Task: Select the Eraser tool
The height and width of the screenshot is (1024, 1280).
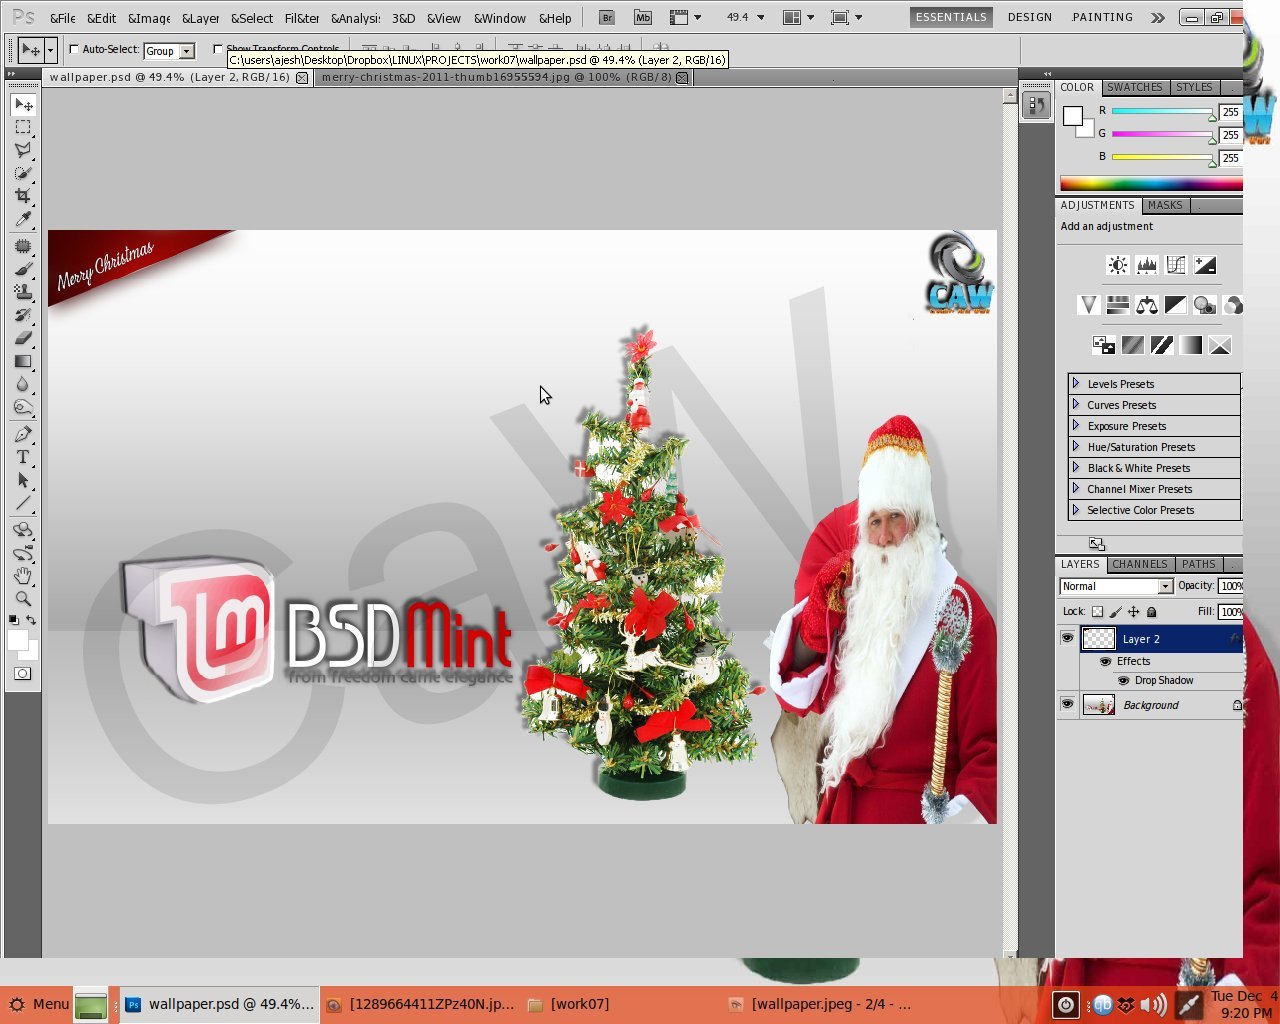Action: click(23, 338)
